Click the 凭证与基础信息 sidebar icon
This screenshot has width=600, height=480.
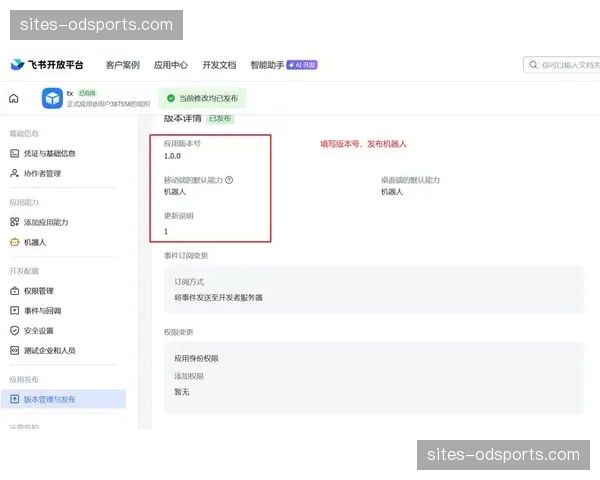coord(15,153)
